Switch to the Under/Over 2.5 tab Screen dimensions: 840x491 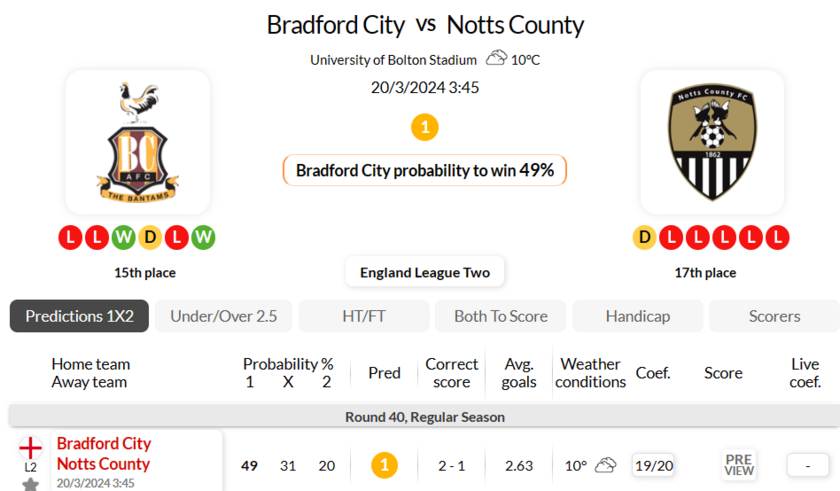point(224,316)
